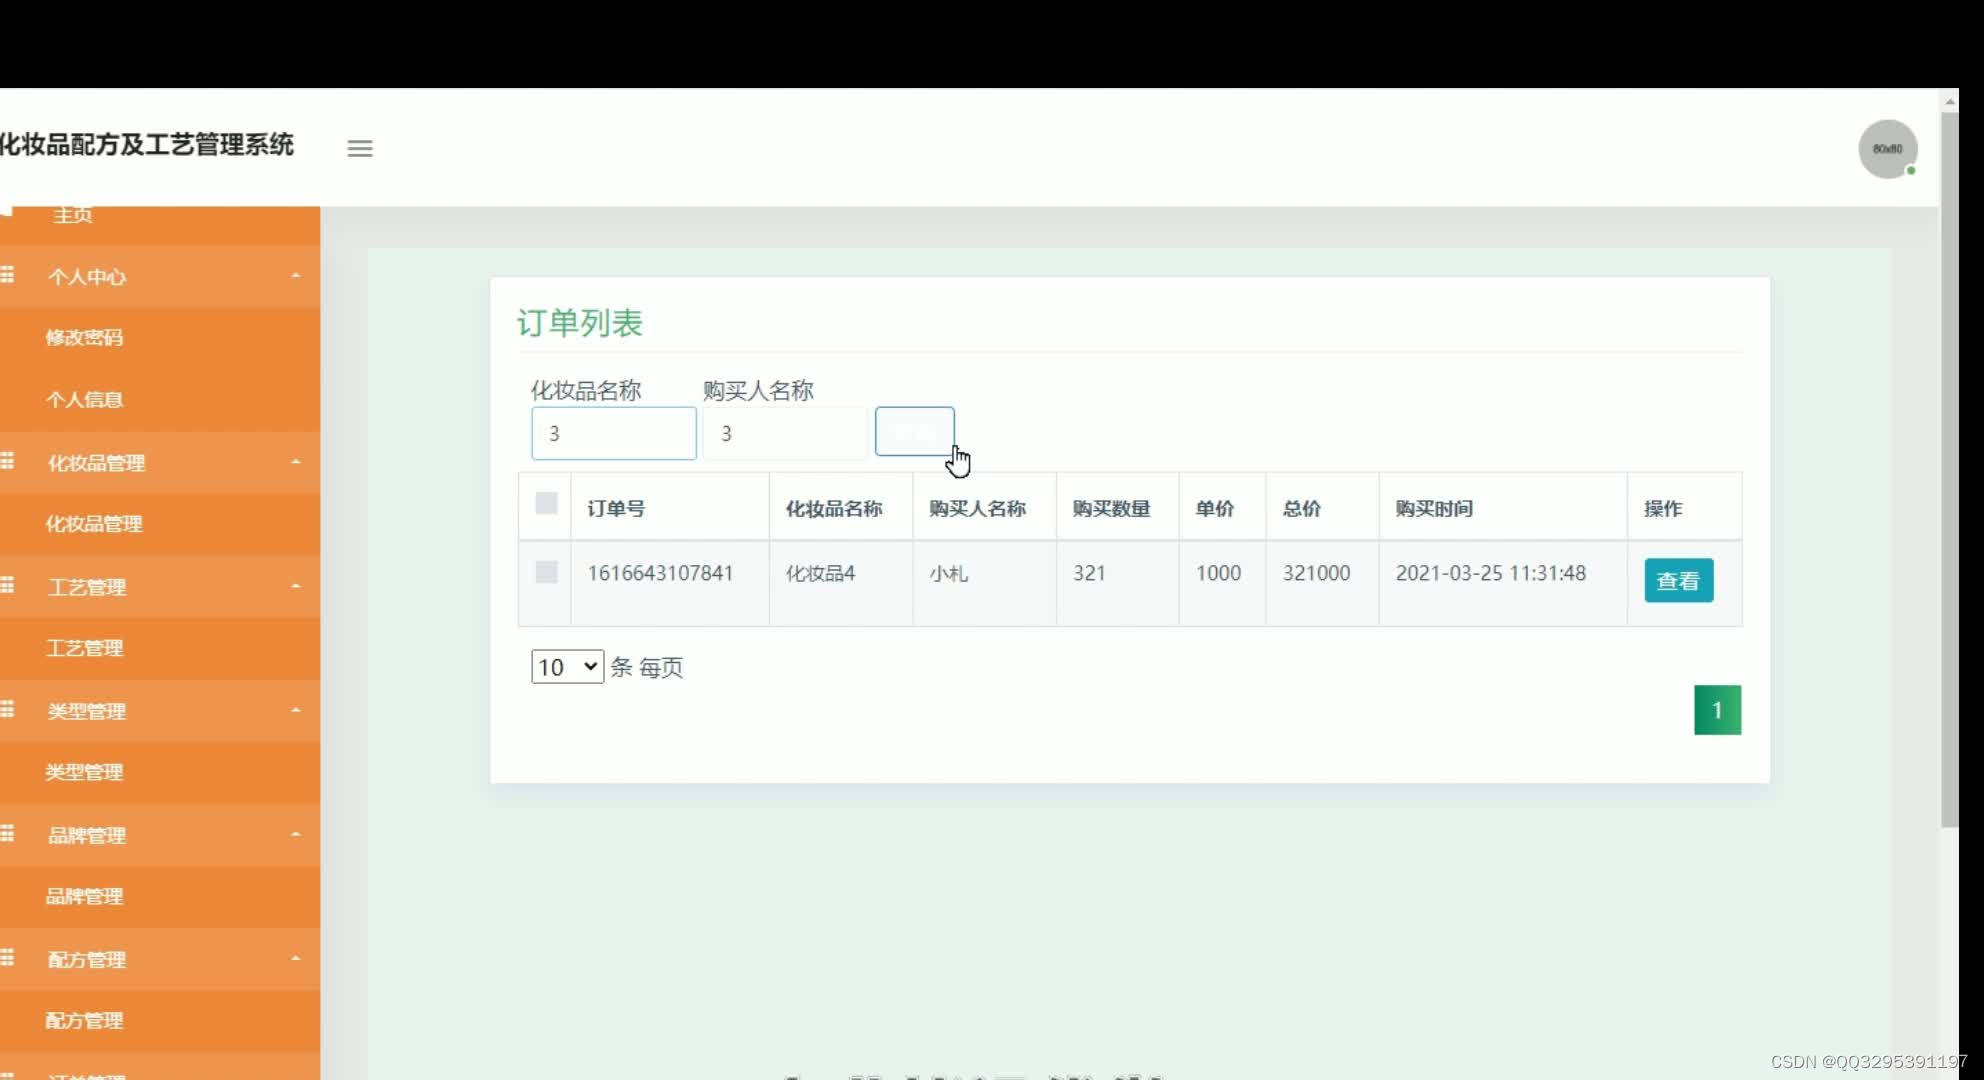This screenshot has height=1080, width=1984.
Task: Open the user avatar in top right
Action: (x=1887, y=149)
